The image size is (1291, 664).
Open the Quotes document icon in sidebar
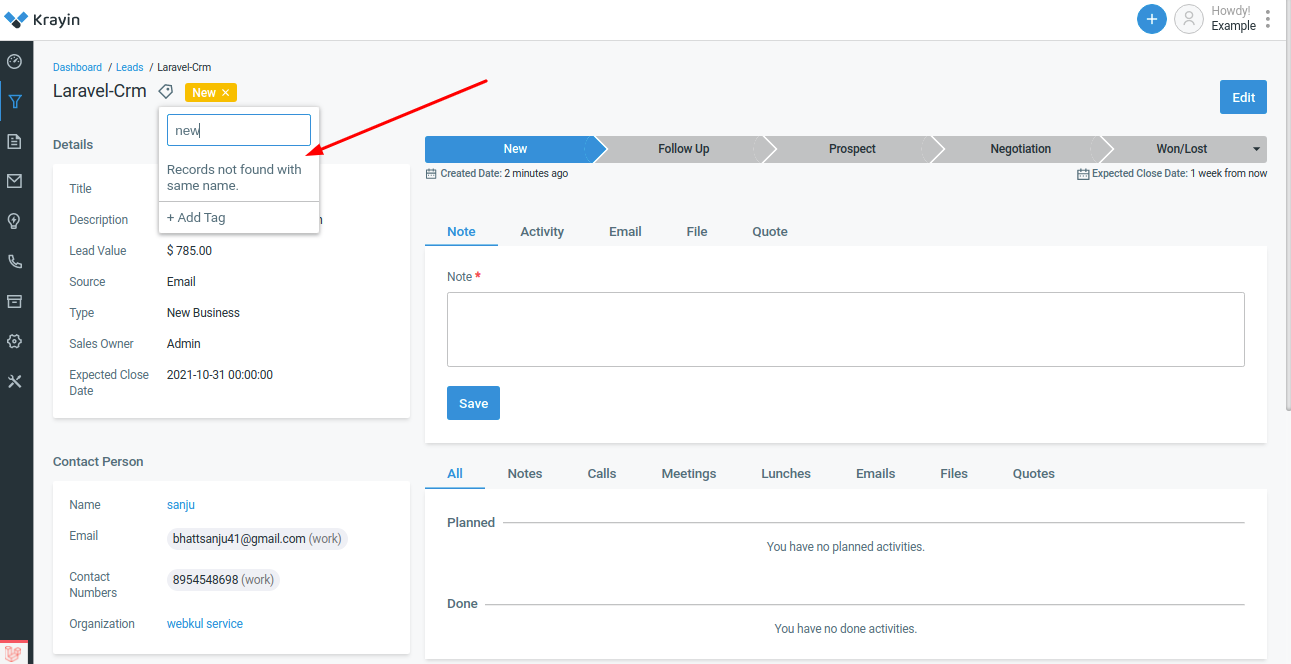15,141
